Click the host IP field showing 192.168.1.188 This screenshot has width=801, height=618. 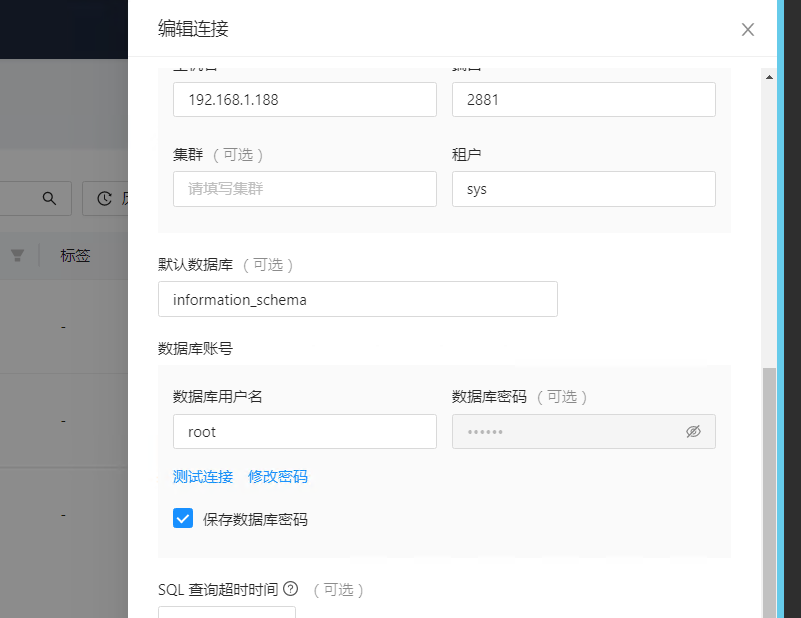304,100
